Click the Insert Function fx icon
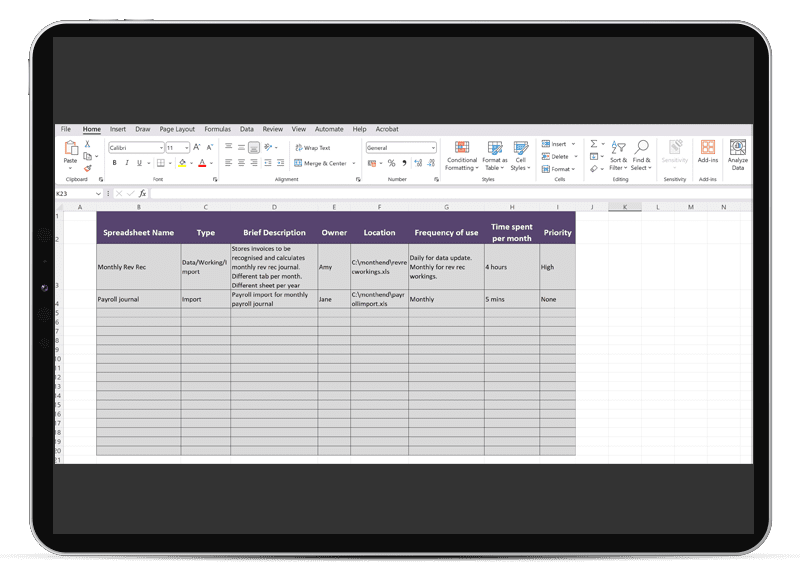The height and width of the screenshot is (588, 800). point(143,193)
